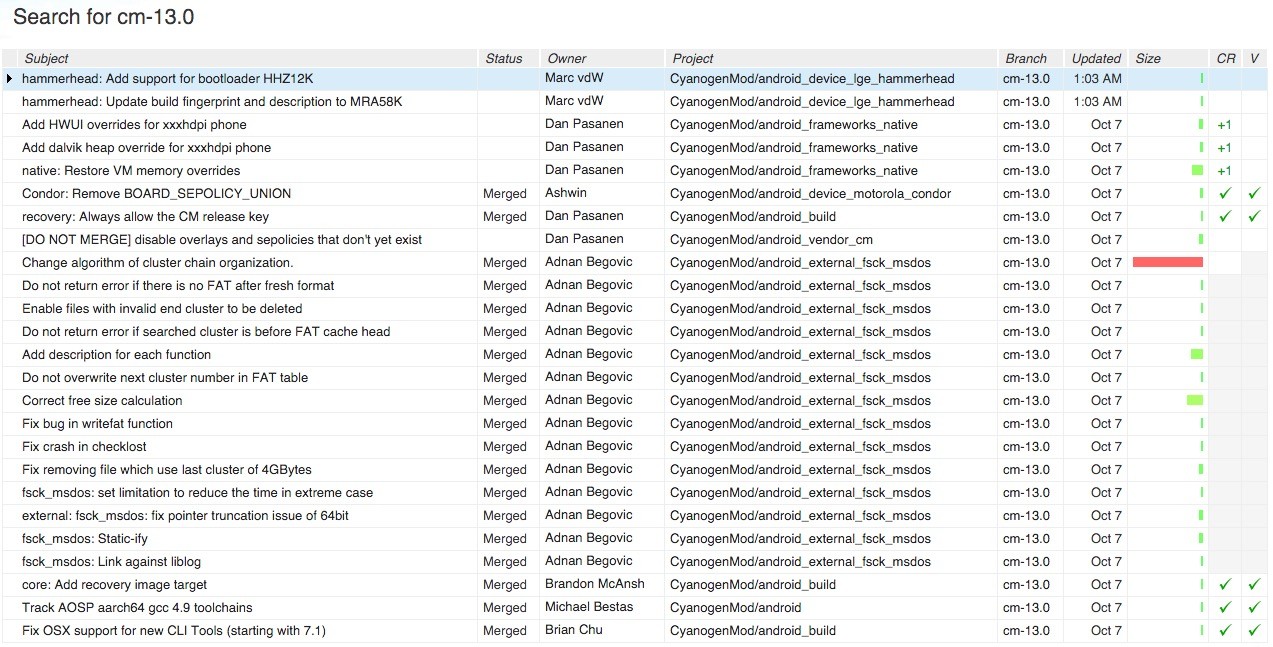Click green size bar on Correct free size row
1273x647 pixels.
(1195, 400)
